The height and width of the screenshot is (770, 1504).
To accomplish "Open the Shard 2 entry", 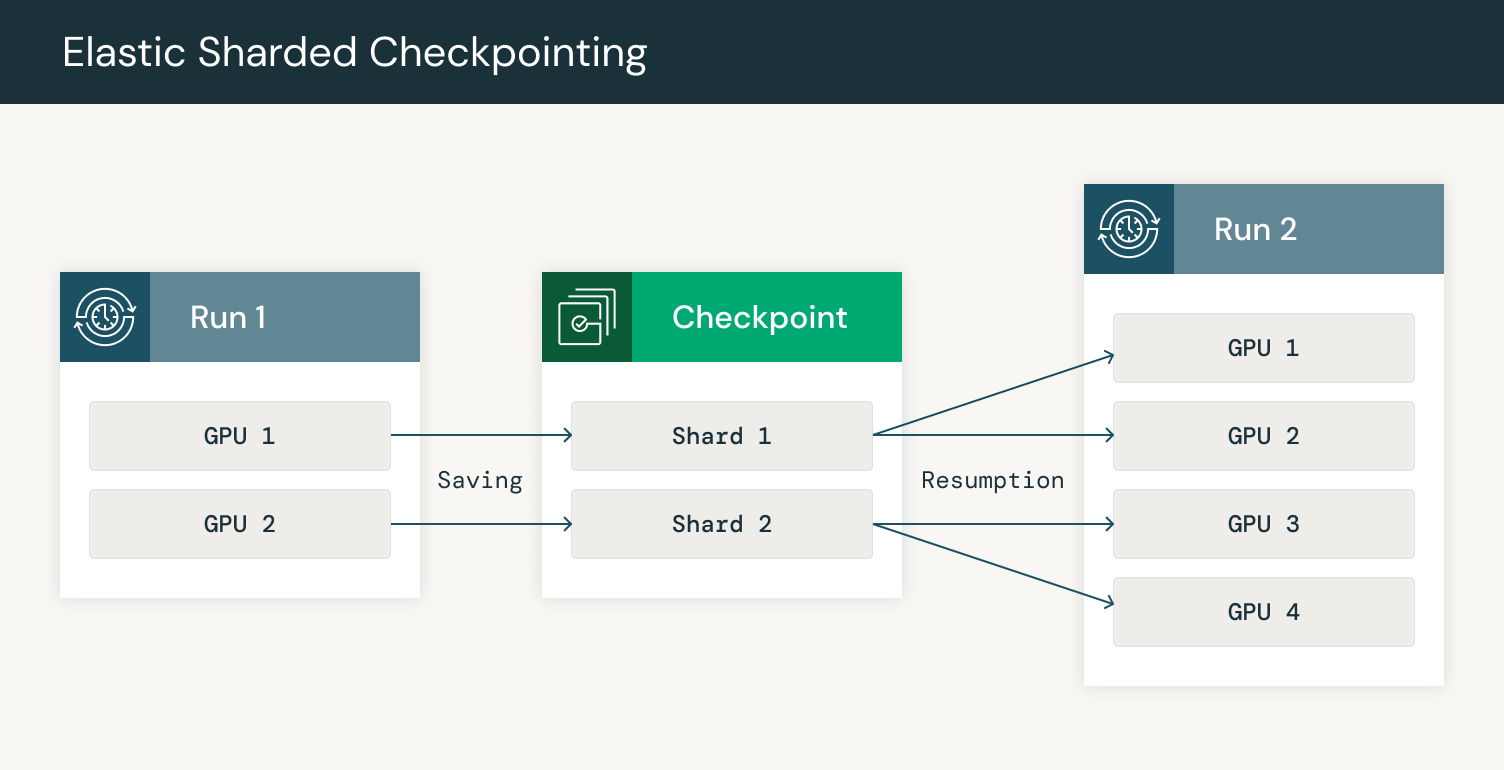I will tap(722, 523).
